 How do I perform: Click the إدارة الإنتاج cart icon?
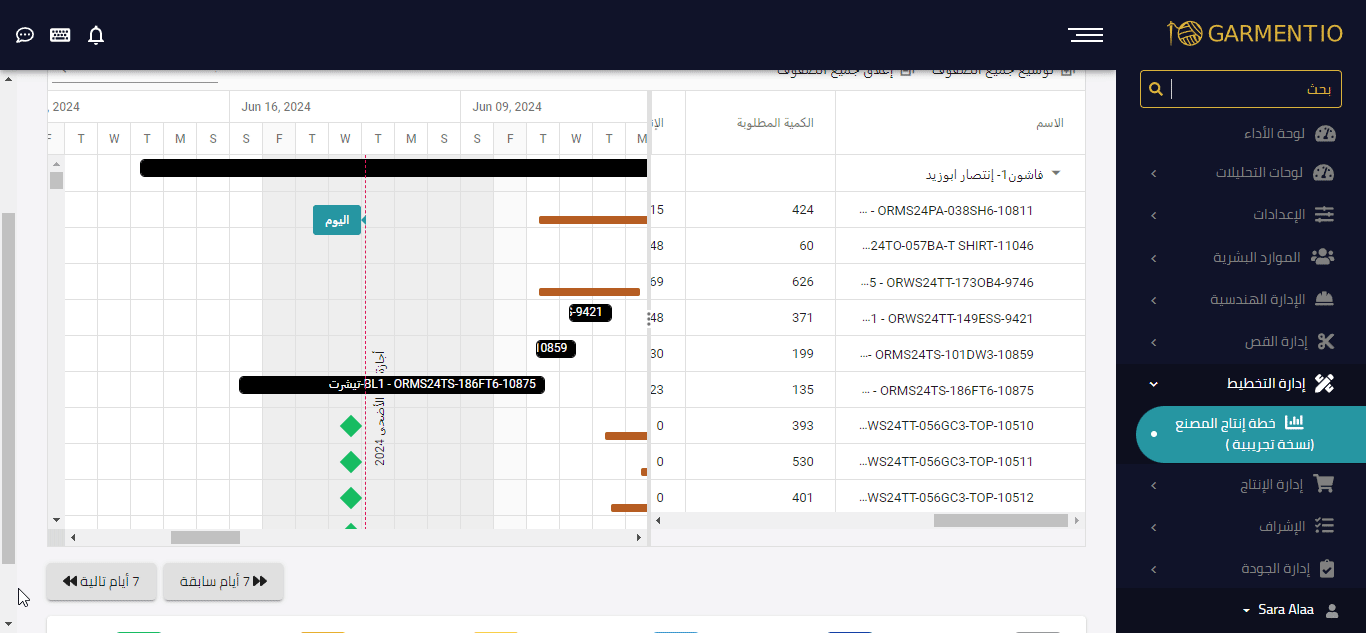point(1324,484)
